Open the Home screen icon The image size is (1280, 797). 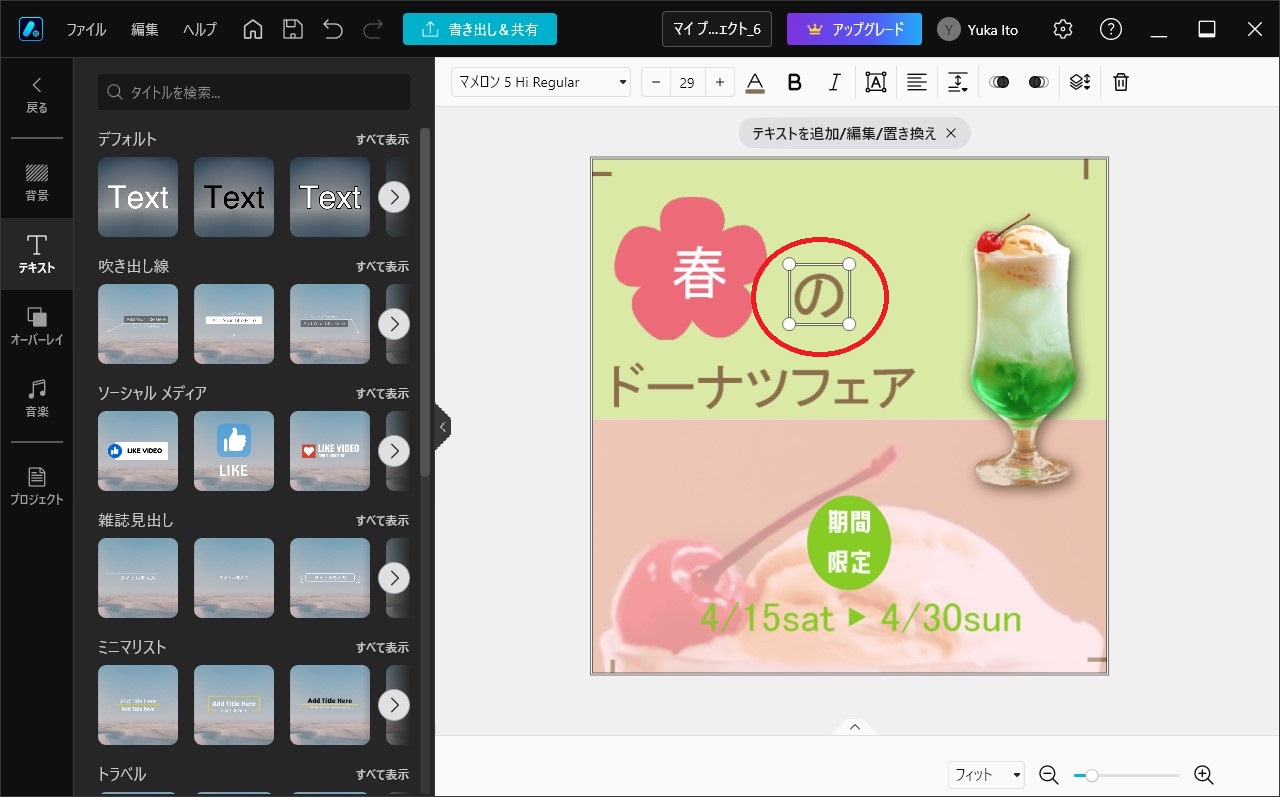coord(253,29)
